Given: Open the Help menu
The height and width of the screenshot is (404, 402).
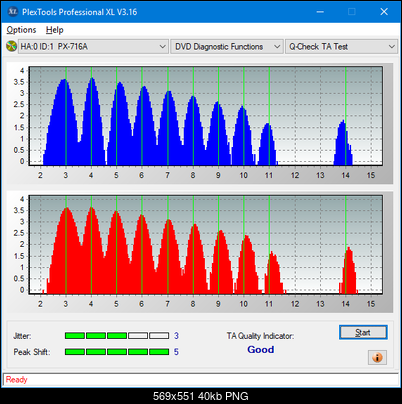Looking at the screenshot, I should tap(54, 30).
